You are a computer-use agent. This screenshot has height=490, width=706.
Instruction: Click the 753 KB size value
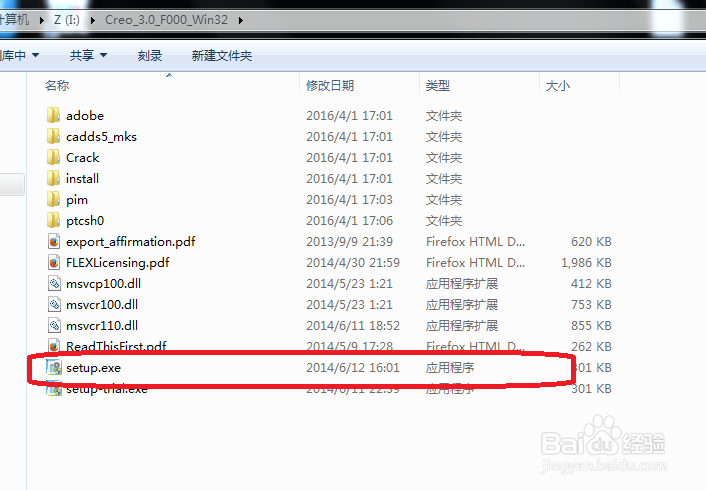[x=591, y=305]
